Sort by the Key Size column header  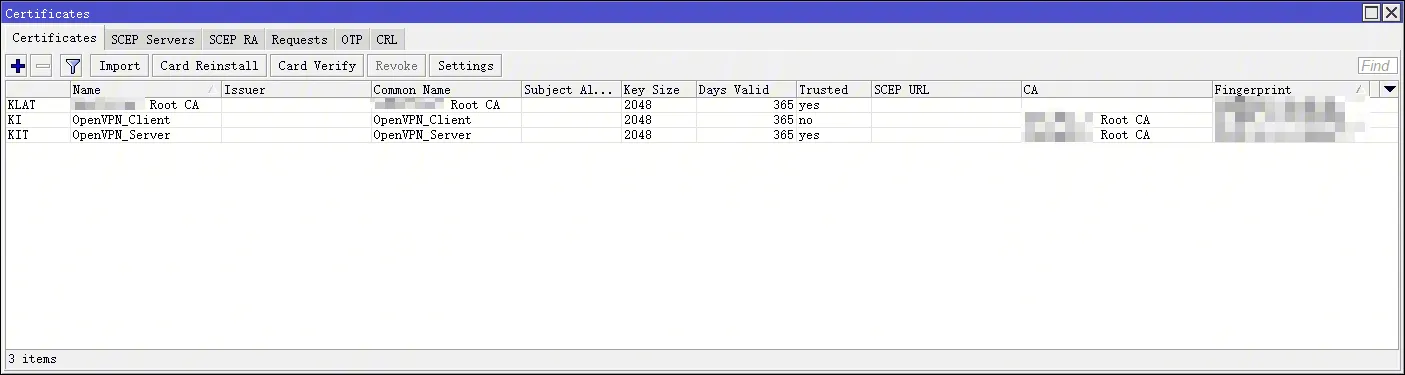pyautogui.click(x=659, y=89)
